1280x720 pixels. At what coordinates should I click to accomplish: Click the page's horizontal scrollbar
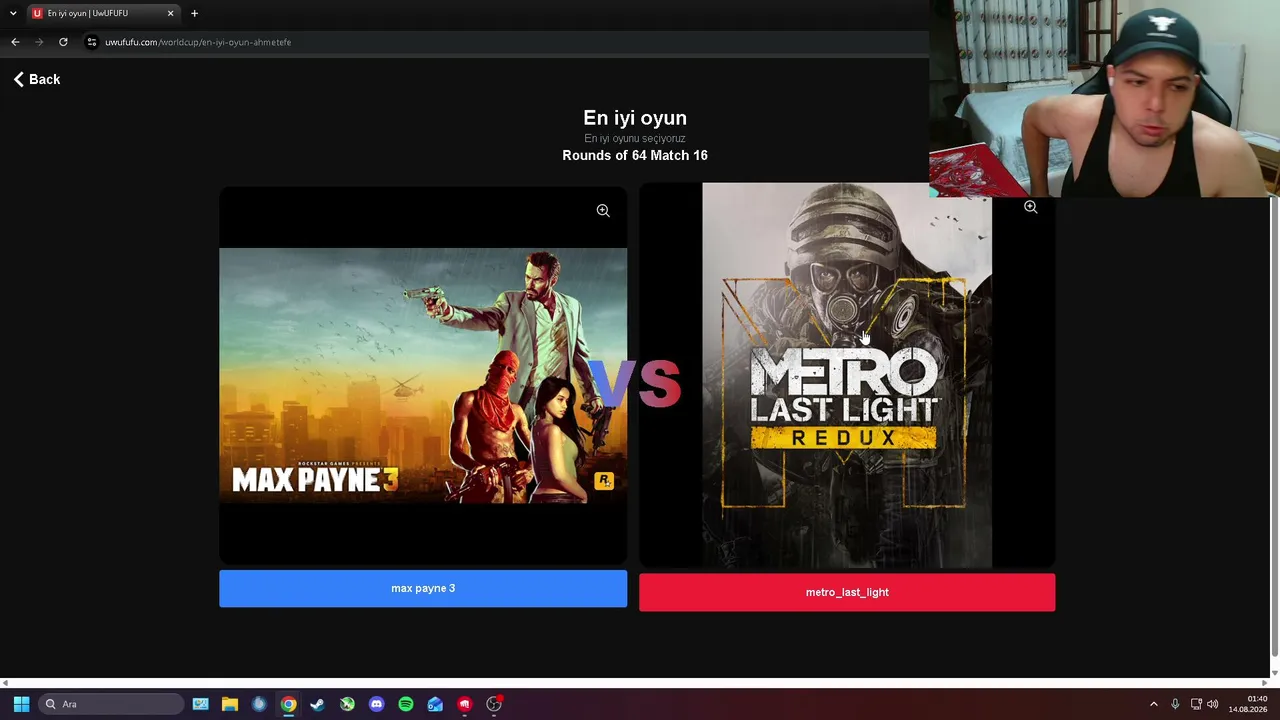click(x=634, y=683)
